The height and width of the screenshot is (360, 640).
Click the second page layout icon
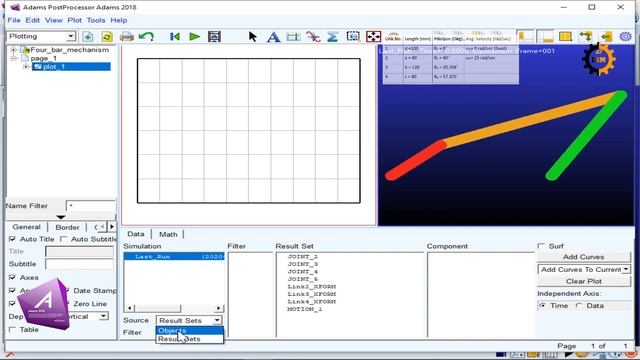pyautogui.click(x=545, y=37)
